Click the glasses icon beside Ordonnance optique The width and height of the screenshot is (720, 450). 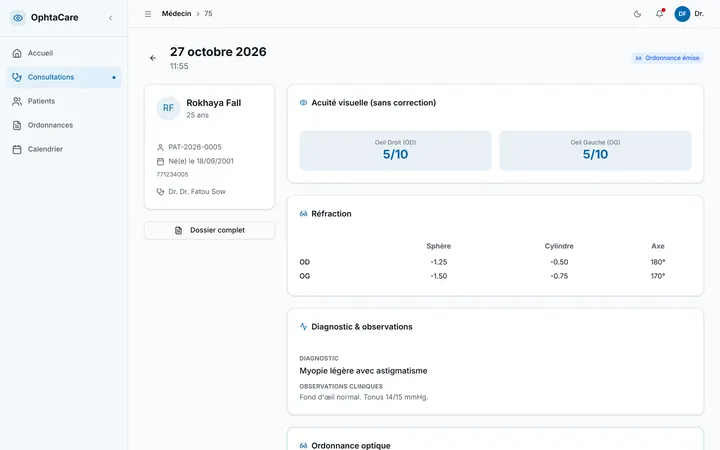[x=304, y=445]
